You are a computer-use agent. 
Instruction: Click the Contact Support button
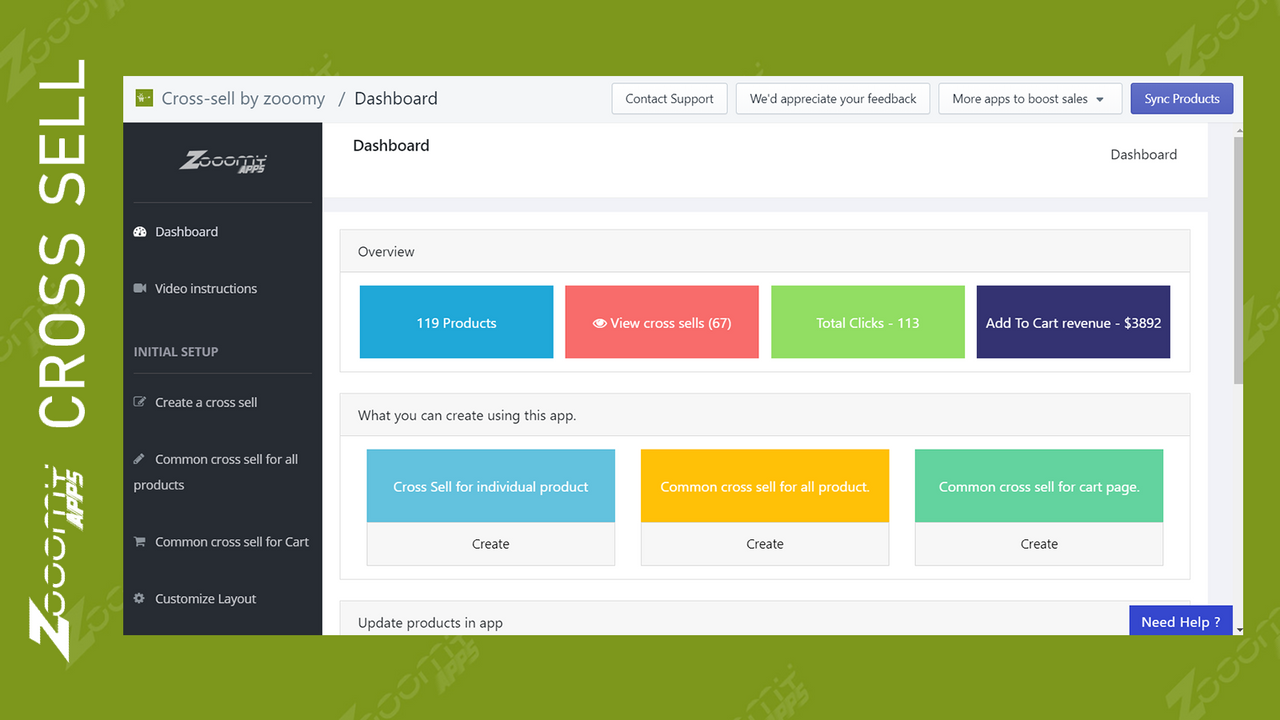669,99
